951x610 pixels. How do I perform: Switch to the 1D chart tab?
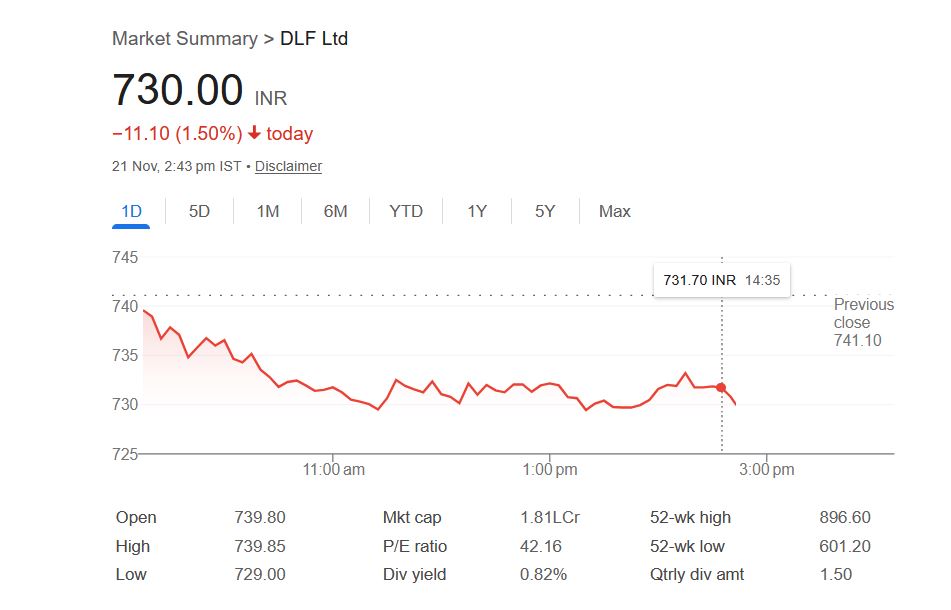click(131, 211)
